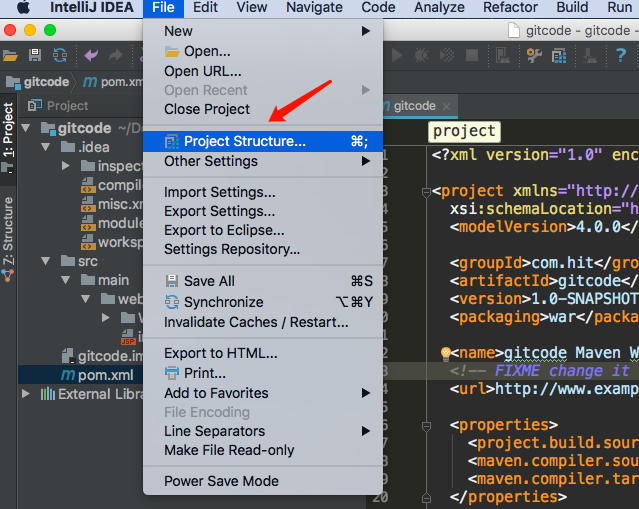Viewport: 639px width, 509px height.
Task: Choose New from the File menu
Action: coord(263,31)
